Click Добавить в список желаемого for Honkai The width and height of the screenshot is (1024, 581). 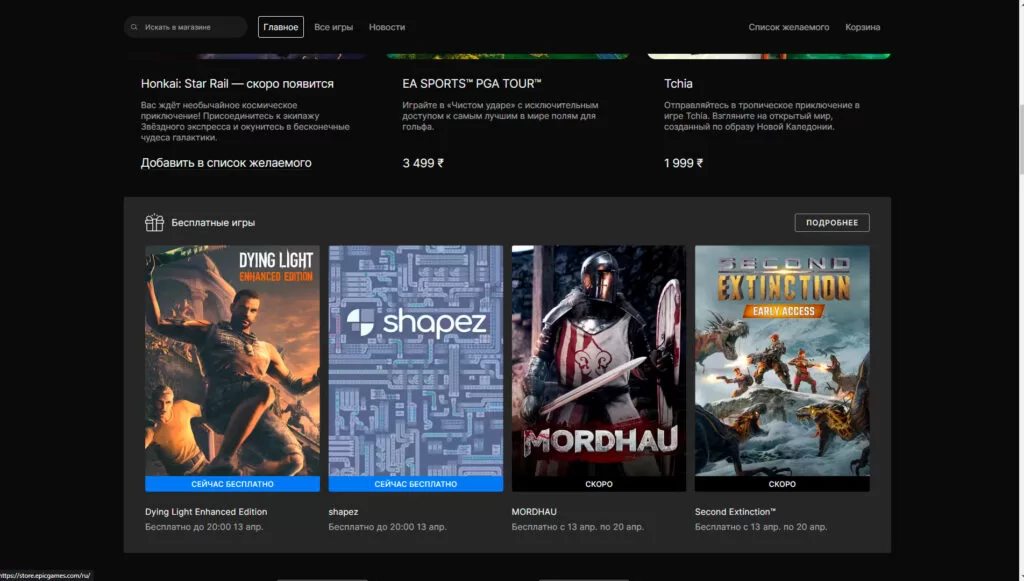click(x=226, y=163)
